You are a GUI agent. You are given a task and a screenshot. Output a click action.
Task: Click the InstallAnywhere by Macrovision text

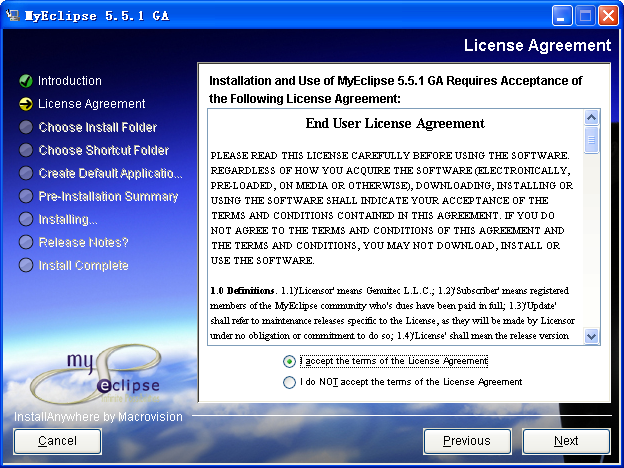coord(98,417)
